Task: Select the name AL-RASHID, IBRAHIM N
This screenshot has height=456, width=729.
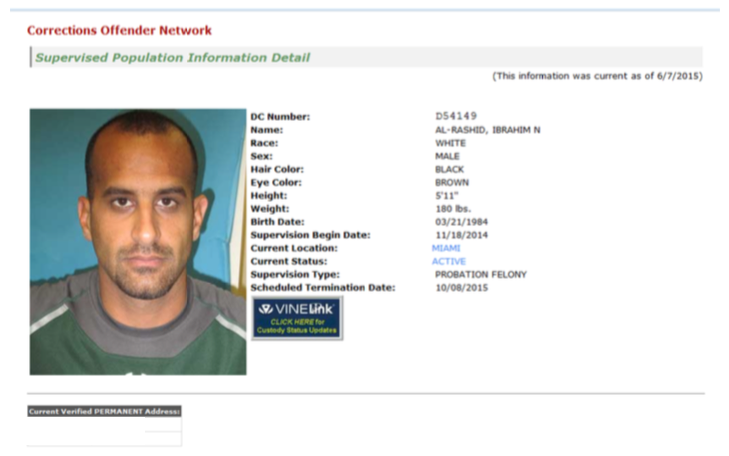Action: click(488, 130)
